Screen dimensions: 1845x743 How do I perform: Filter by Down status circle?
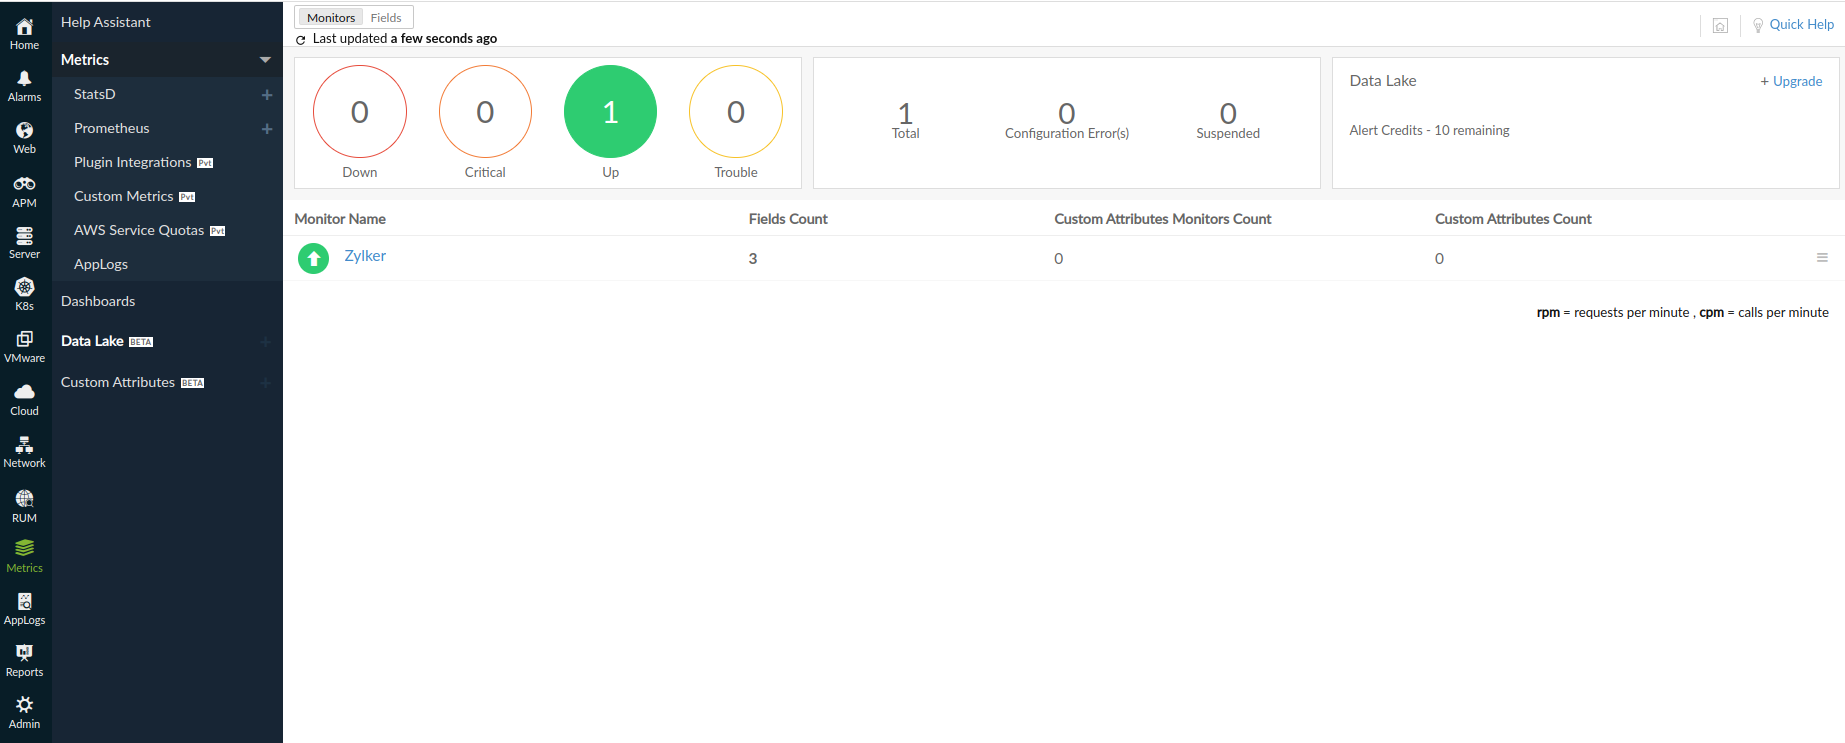(360, 112)
